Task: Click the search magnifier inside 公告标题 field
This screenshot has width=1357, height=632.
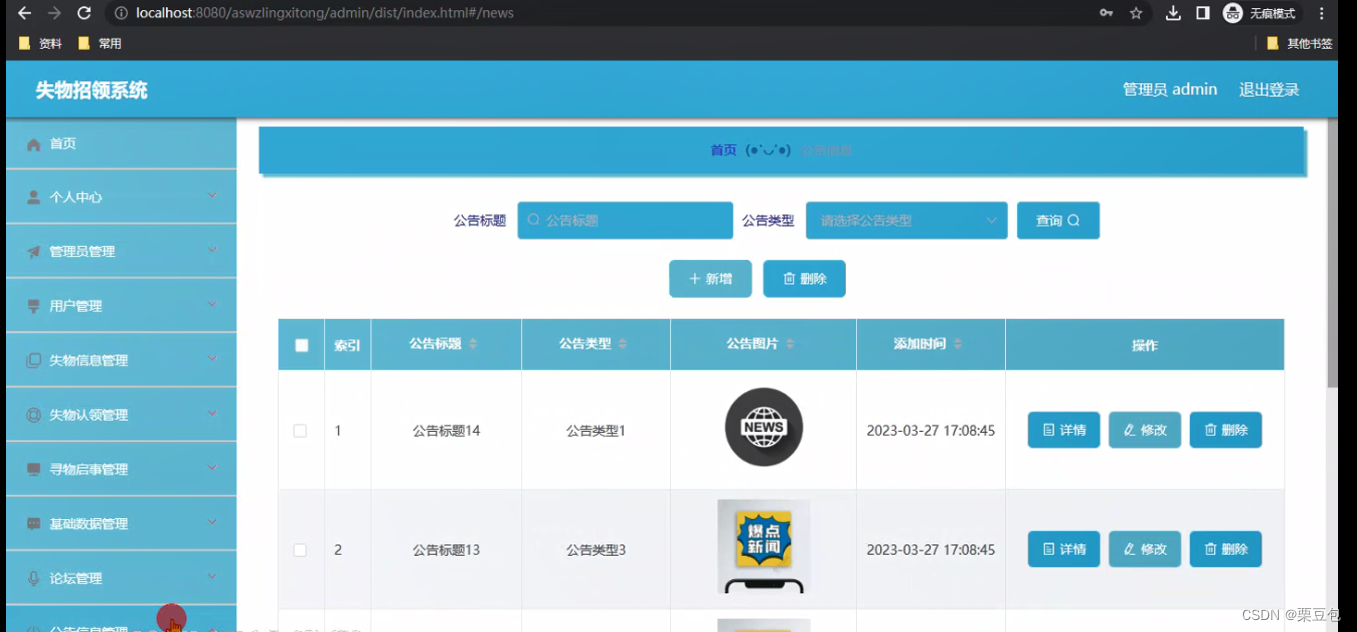Action: click(x=533, y=220)
